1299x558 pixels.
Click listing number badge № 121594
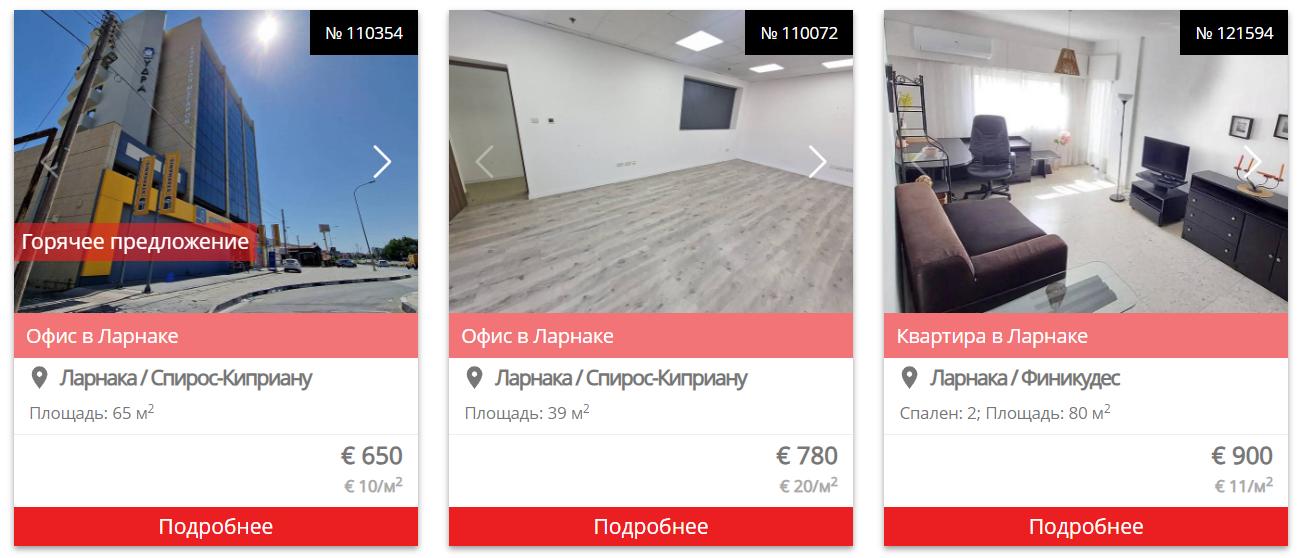1234,33
